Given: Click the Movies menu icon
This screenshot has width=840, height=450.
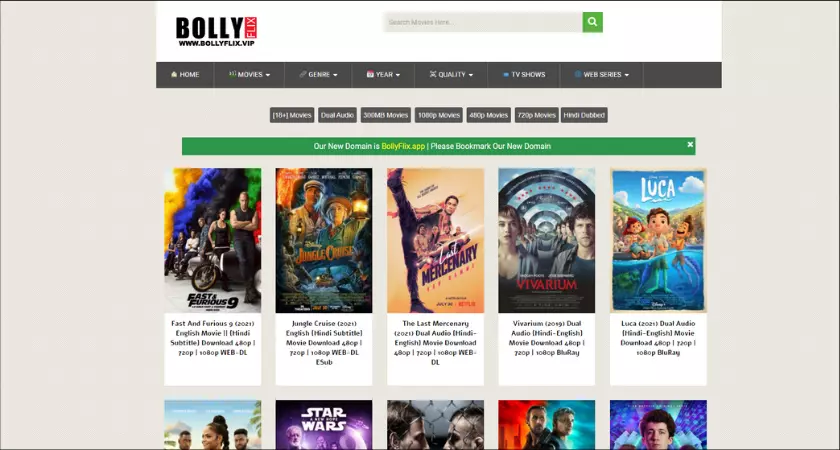Looking at the screenshot, I should tap(232, 74).
